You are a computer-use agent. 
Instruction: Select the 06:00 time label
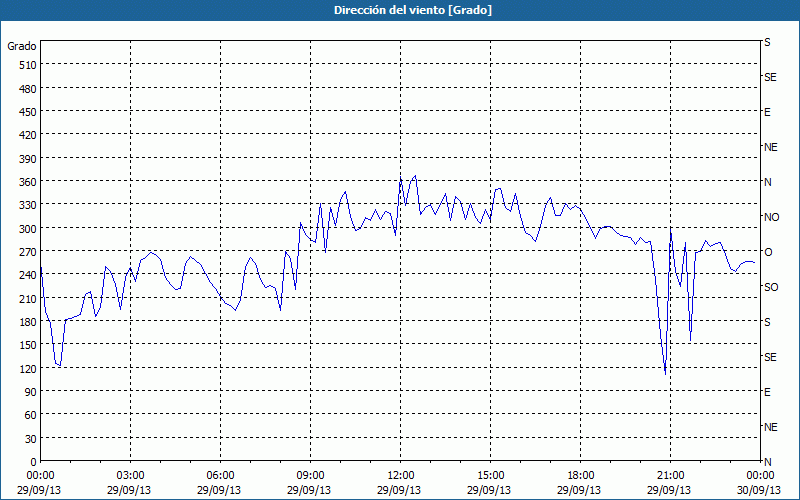(x=220, y=476)
